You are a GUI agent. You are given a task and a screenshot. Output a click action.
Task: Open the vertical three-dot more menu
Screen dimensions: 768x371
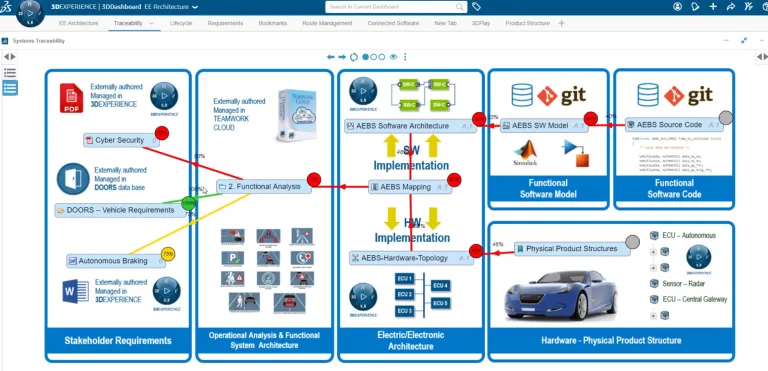tap(405, 57)
